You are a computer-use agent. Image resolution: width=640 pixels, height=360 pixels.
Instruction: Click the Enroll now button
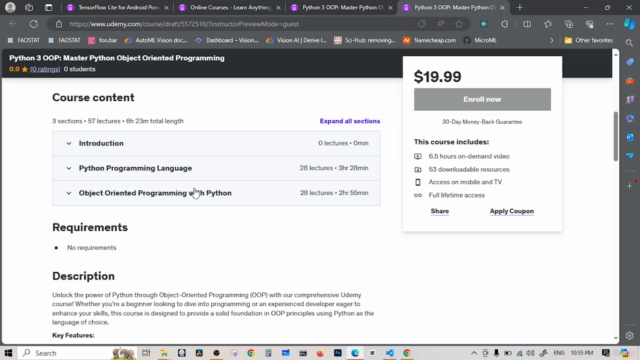482,99
